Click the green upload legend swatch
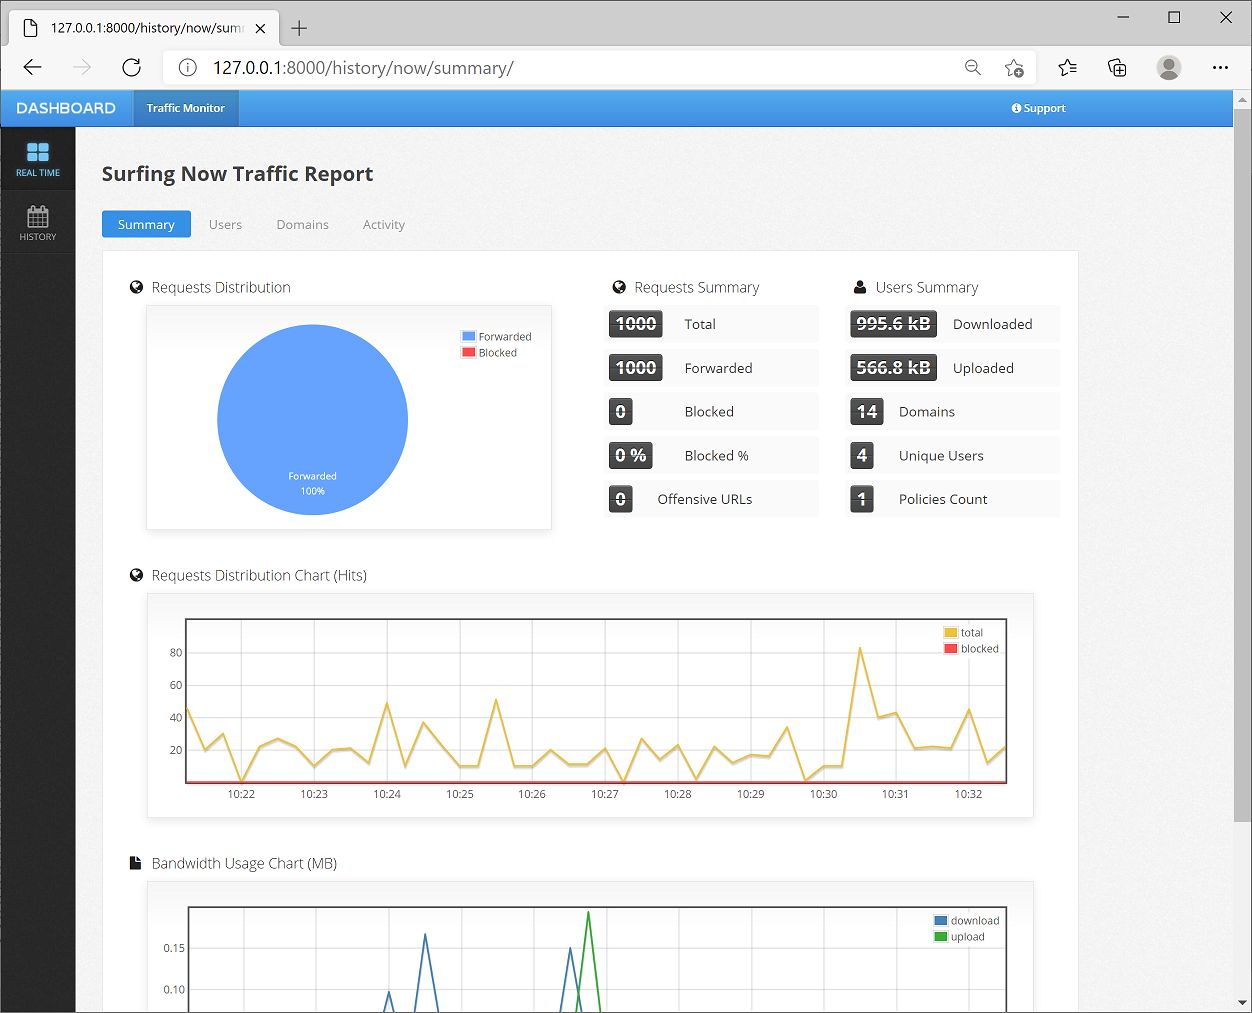Image resolution: width=1252 pixels, height=1013 pixels. [941, 936]
